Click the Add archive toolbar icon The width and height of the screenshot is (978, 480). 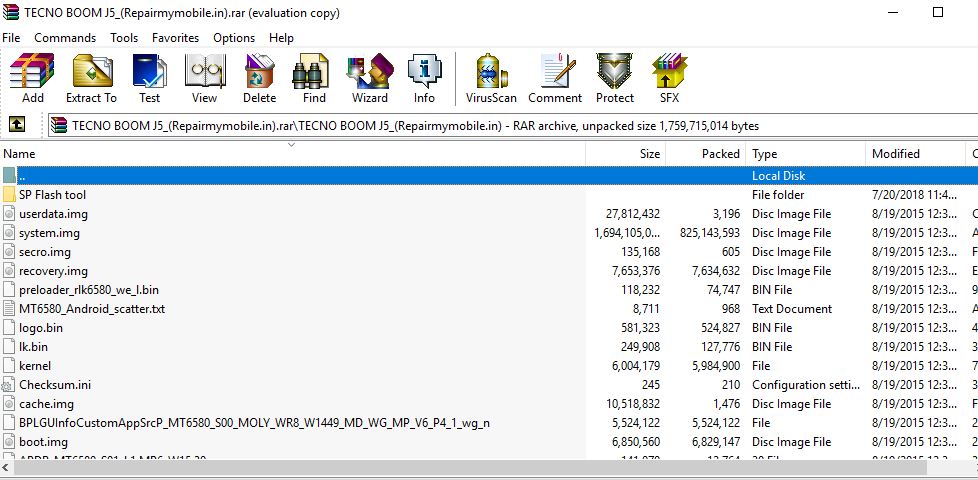tap(32, 79)
